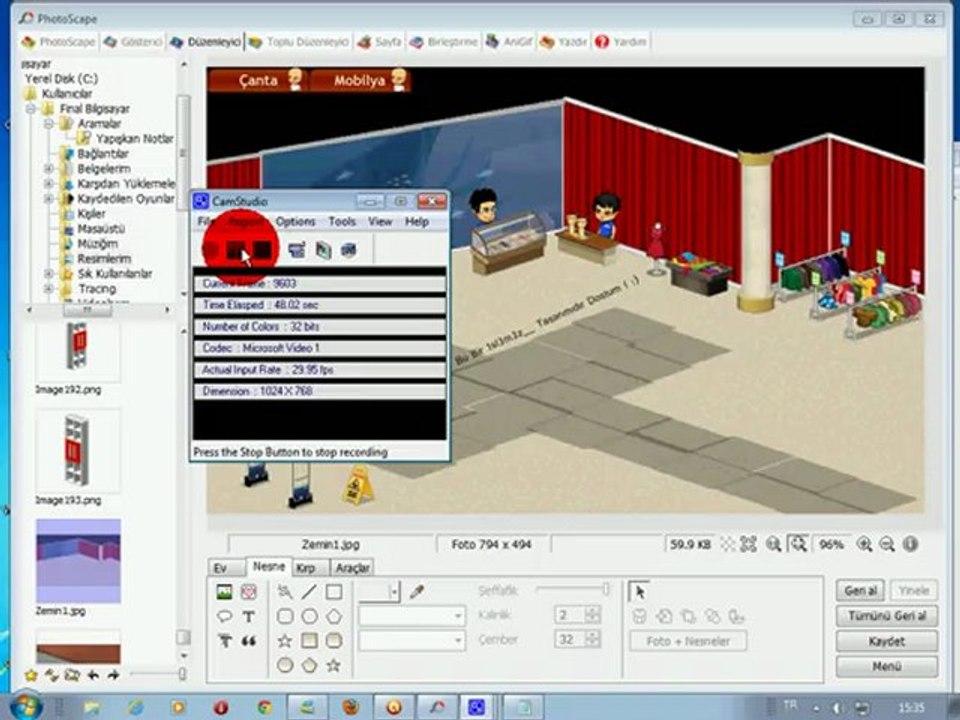Open Opera browser from the taskbar

pos(221,707)
